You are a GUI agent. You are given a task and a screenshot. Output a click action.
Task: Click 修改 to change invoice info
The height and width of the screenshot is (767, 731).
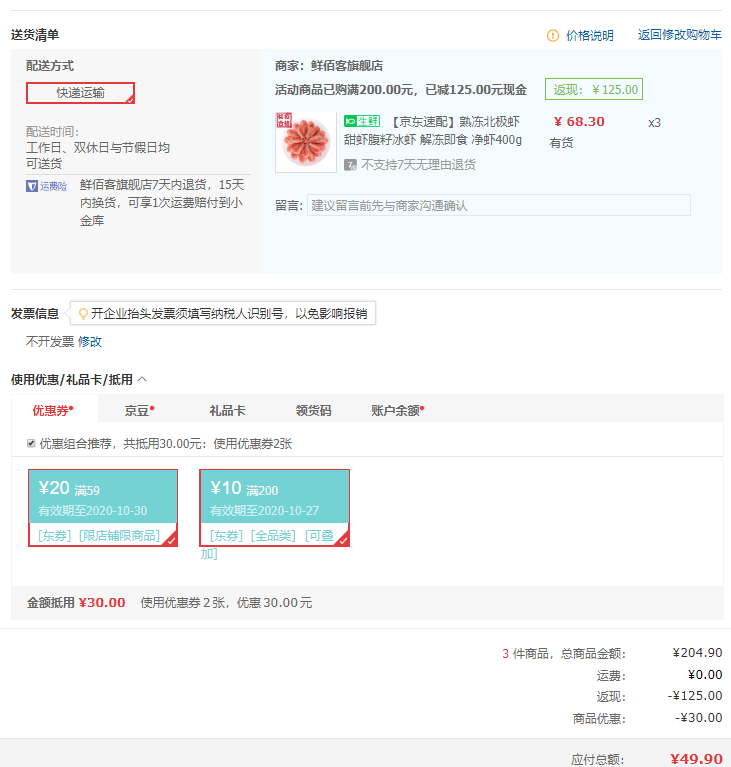tap(90, 341)
